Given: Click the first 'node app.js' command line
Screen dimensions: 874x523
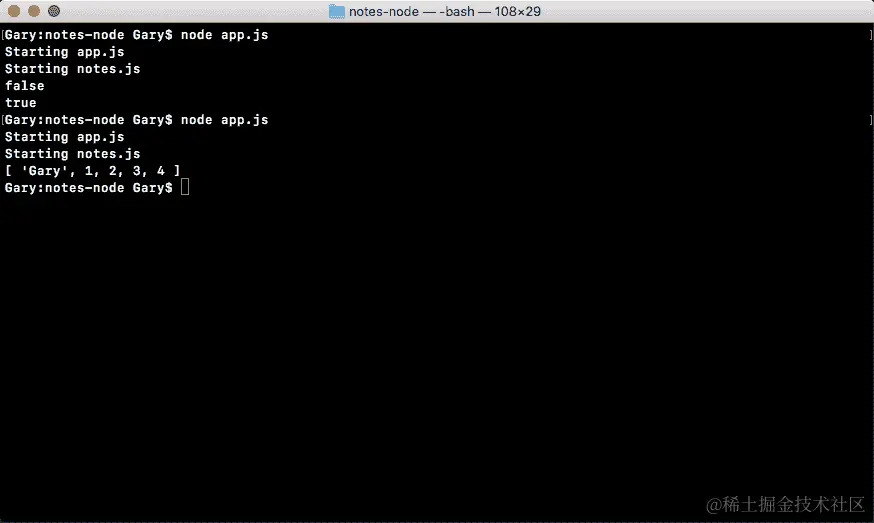Looking at the screenshot, I should pyautogui.click(x=137, y=35).
